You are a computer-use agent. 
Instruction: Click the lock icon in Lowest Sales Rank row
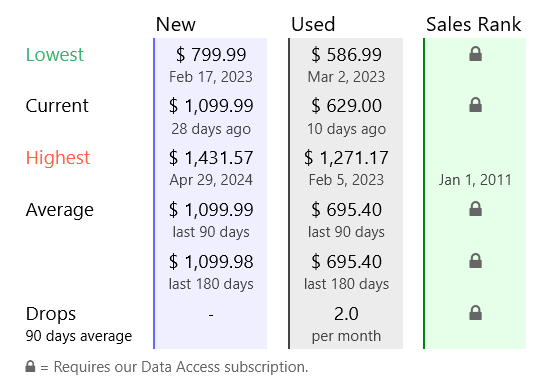coord(475,54)
